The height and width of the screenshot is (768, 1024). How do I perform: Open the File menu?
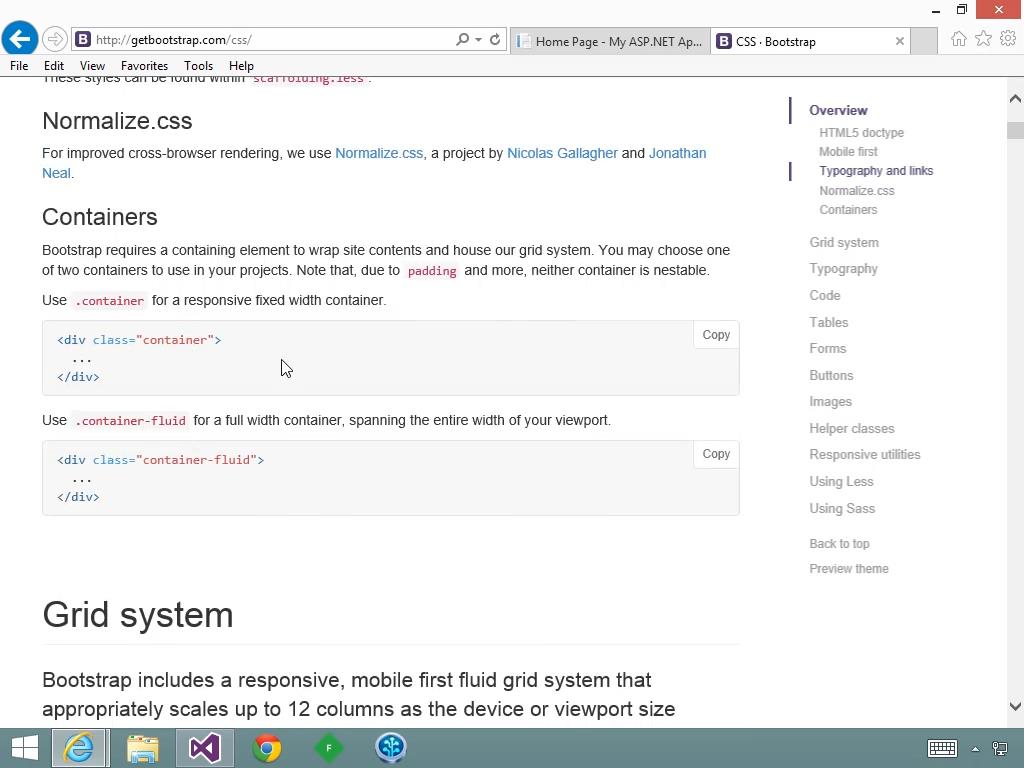pos(19,66)
